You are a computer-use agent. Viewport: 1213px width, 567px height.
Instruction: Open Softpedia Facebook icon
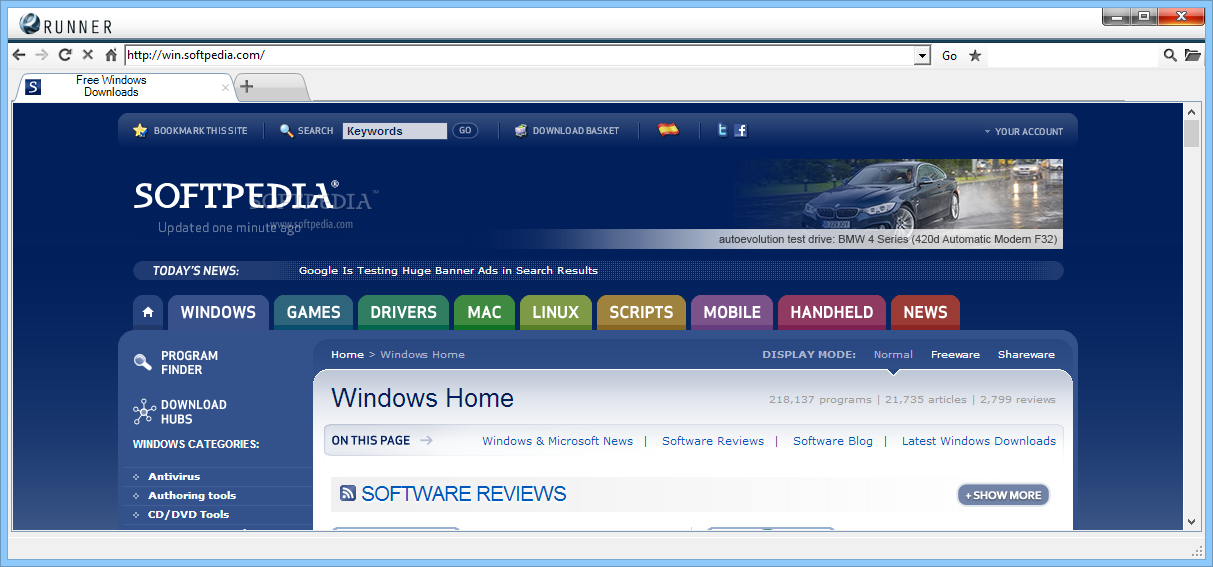pos(741,130)
